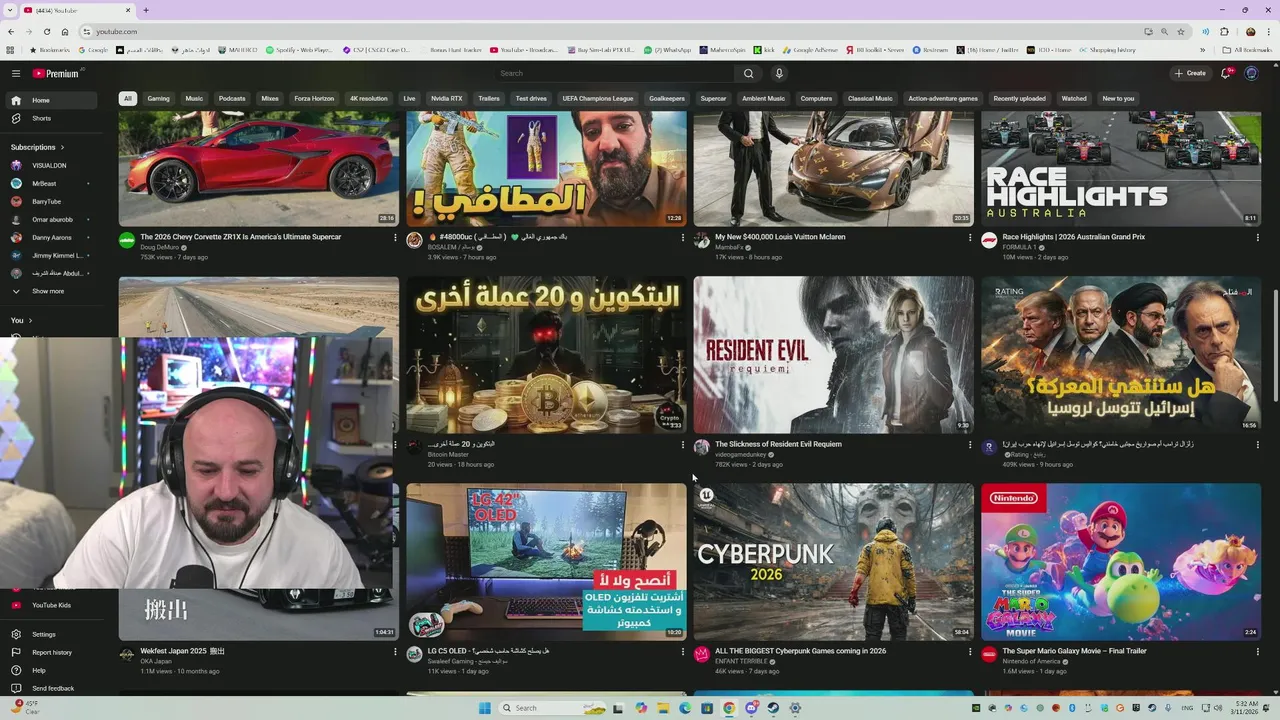Screen dimensions: 1280x720
Task: Open the YouTube hamburger guide menu
Action: coord(16,73)
